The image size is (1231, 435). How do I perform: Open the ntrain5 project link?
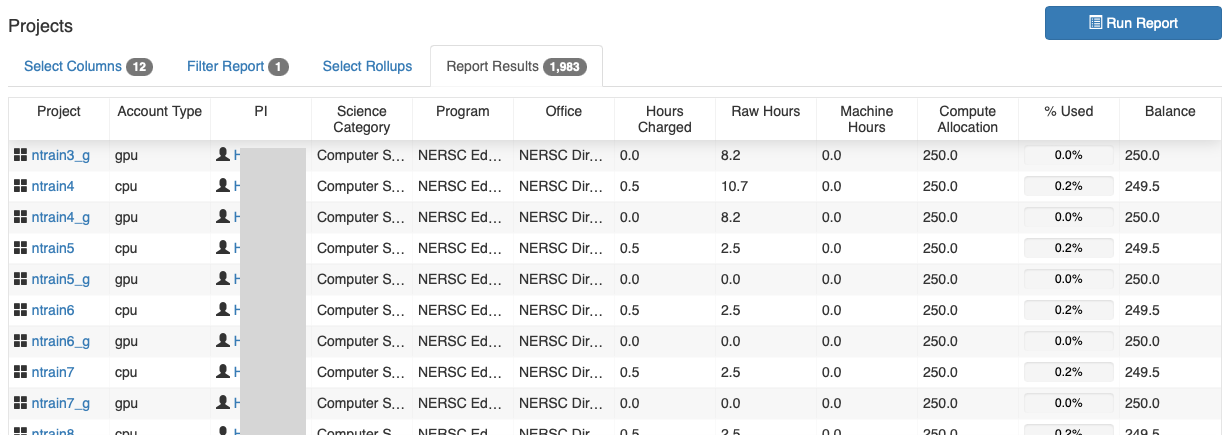point(53,248)
